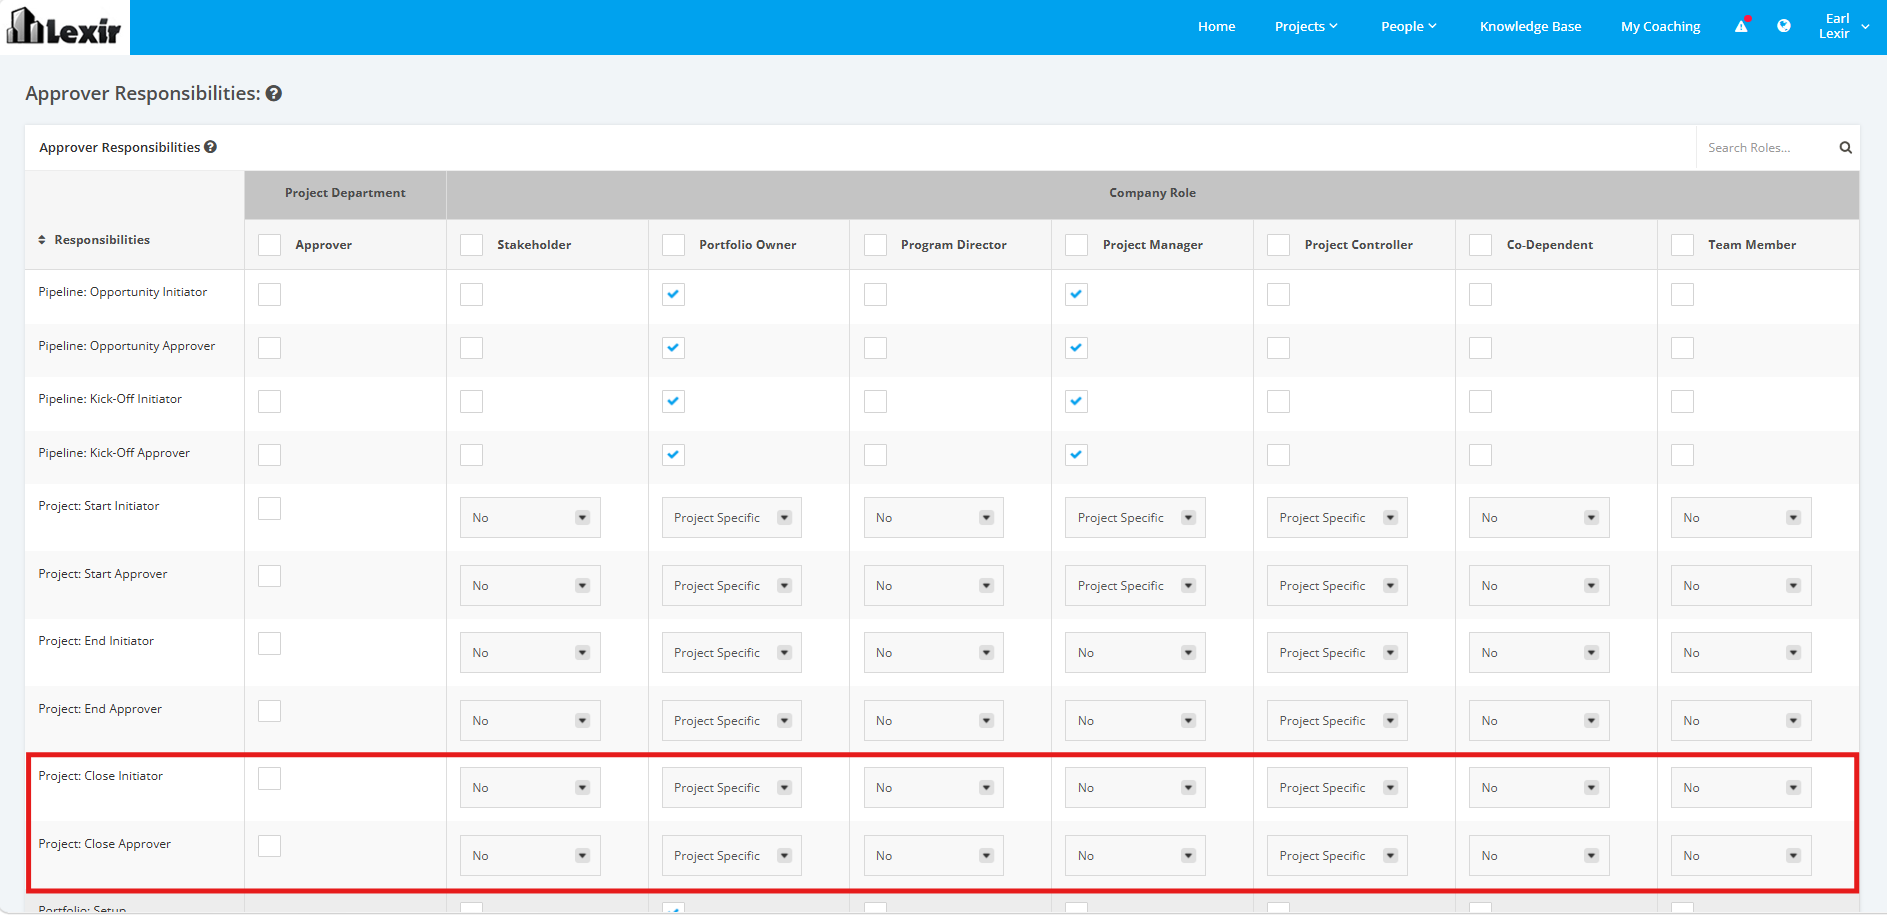1887x915 pixels.
Task: Open Portfolio Owner dropdown for Close Approver
Action: click(x=732, y=856)
